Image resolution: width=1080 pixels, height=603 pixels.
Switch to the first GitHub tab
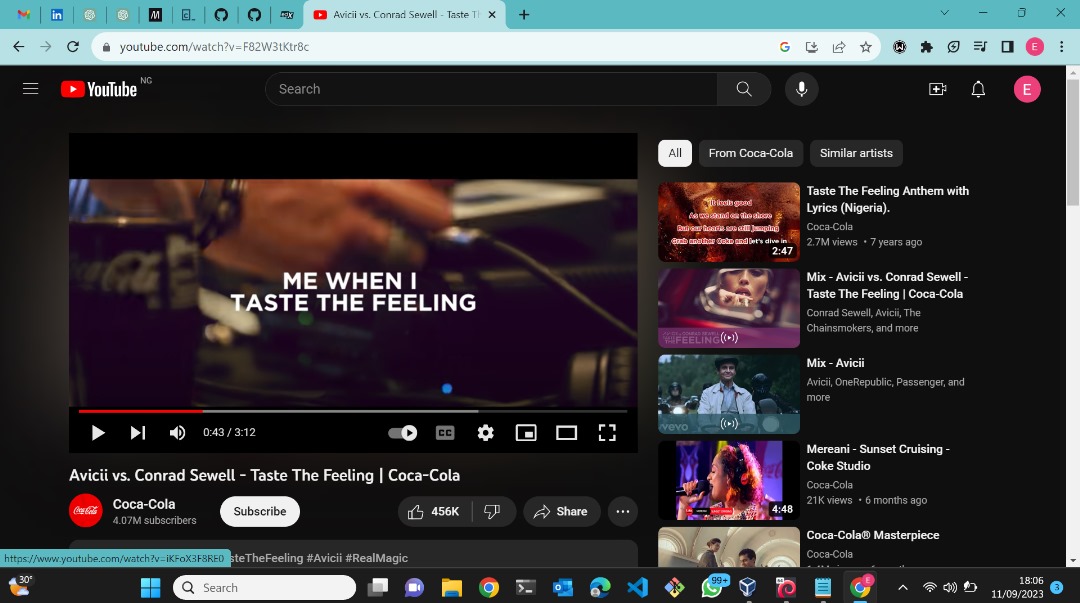pyautogui.click(x=221, y=14)
